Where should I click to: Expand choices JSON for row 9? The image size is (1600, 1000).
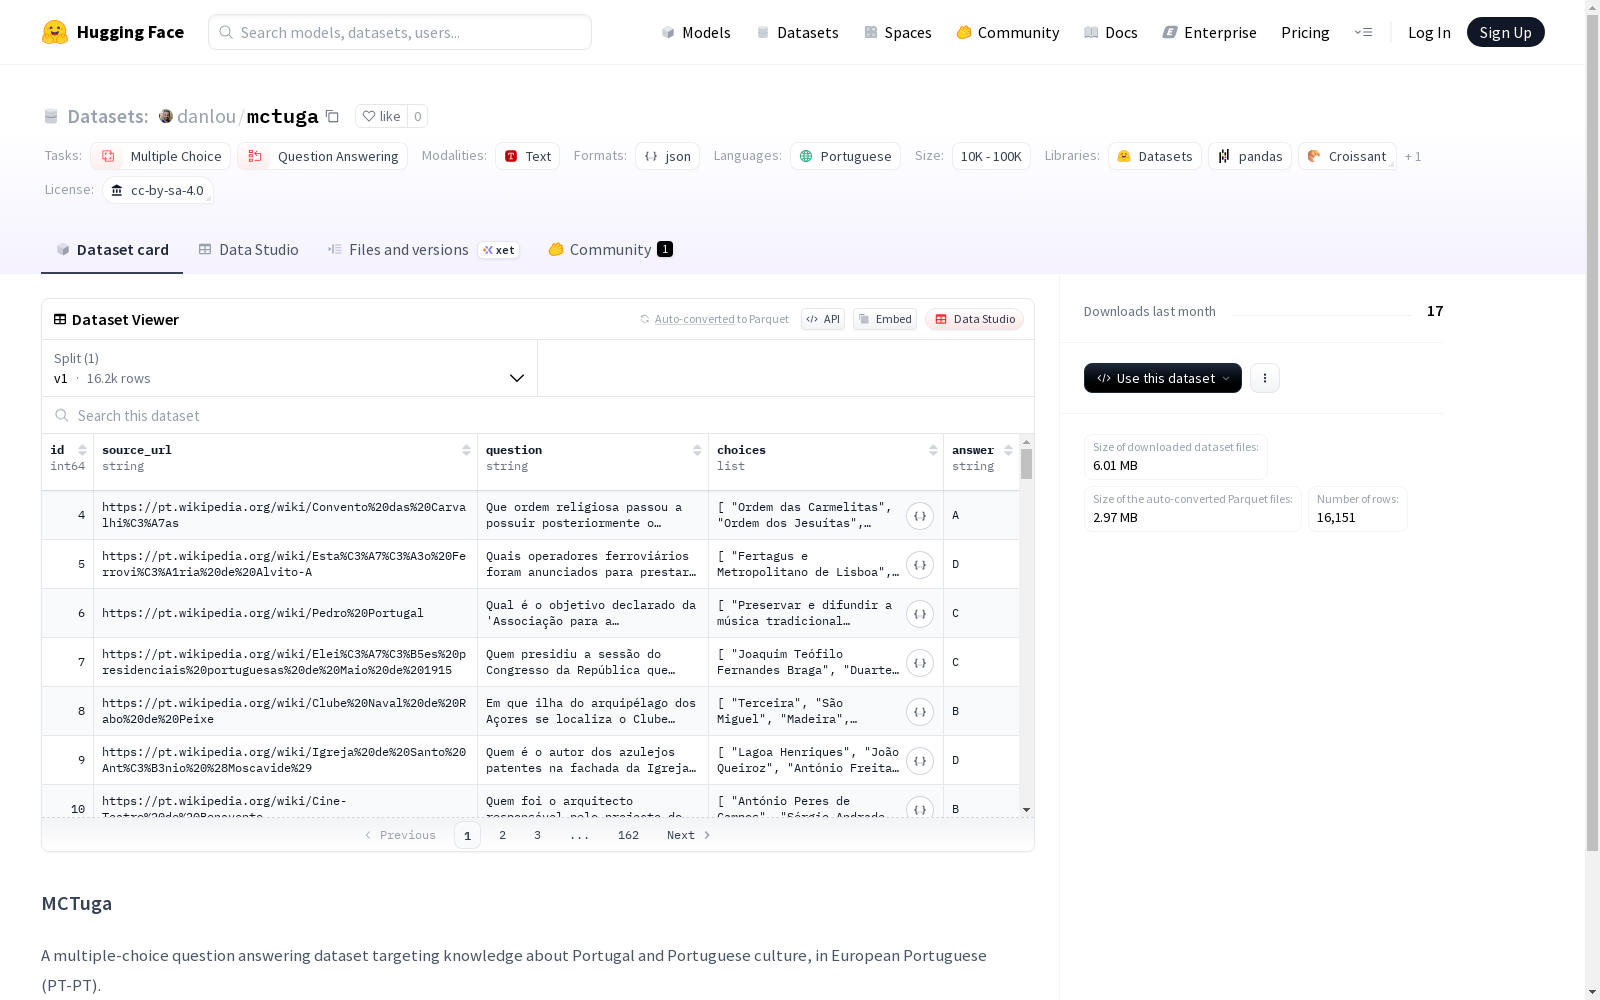(920, 761)
